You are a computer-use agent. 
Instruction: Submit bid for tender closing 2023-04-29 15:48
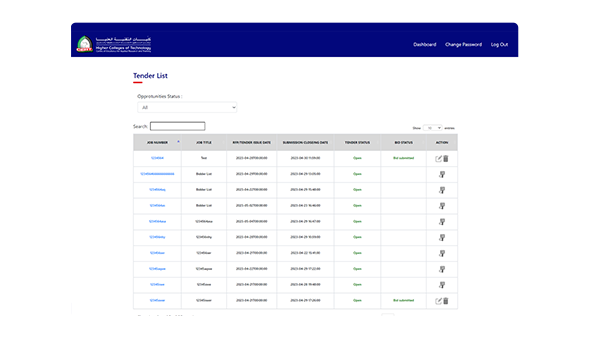(x=442, y=190)
